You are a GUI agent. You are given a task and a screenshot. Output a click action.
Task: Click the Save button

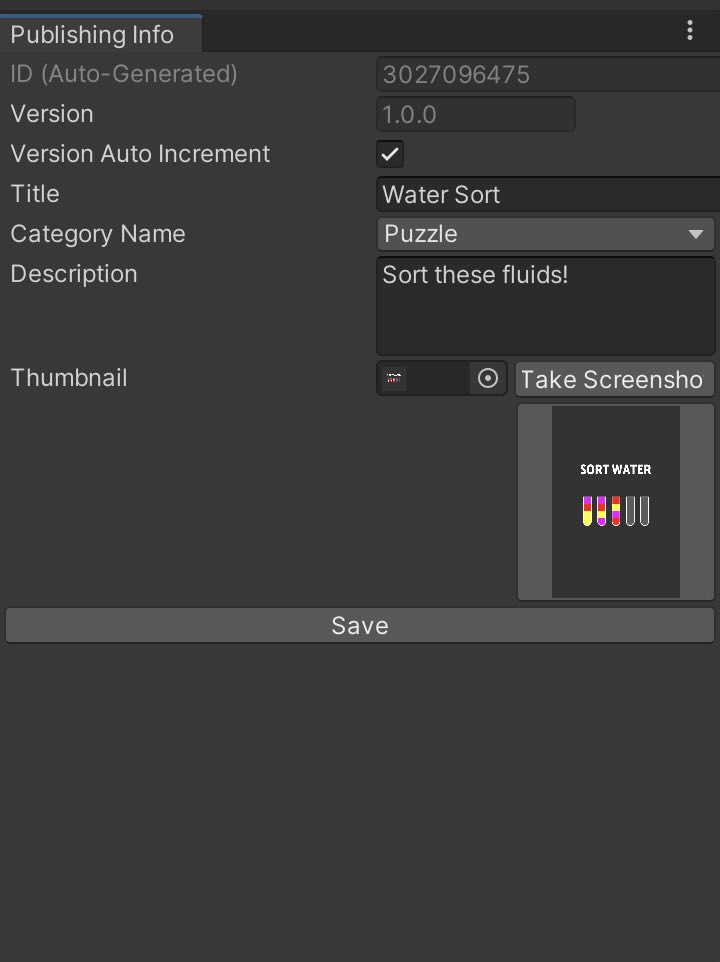tap(360, 625)
